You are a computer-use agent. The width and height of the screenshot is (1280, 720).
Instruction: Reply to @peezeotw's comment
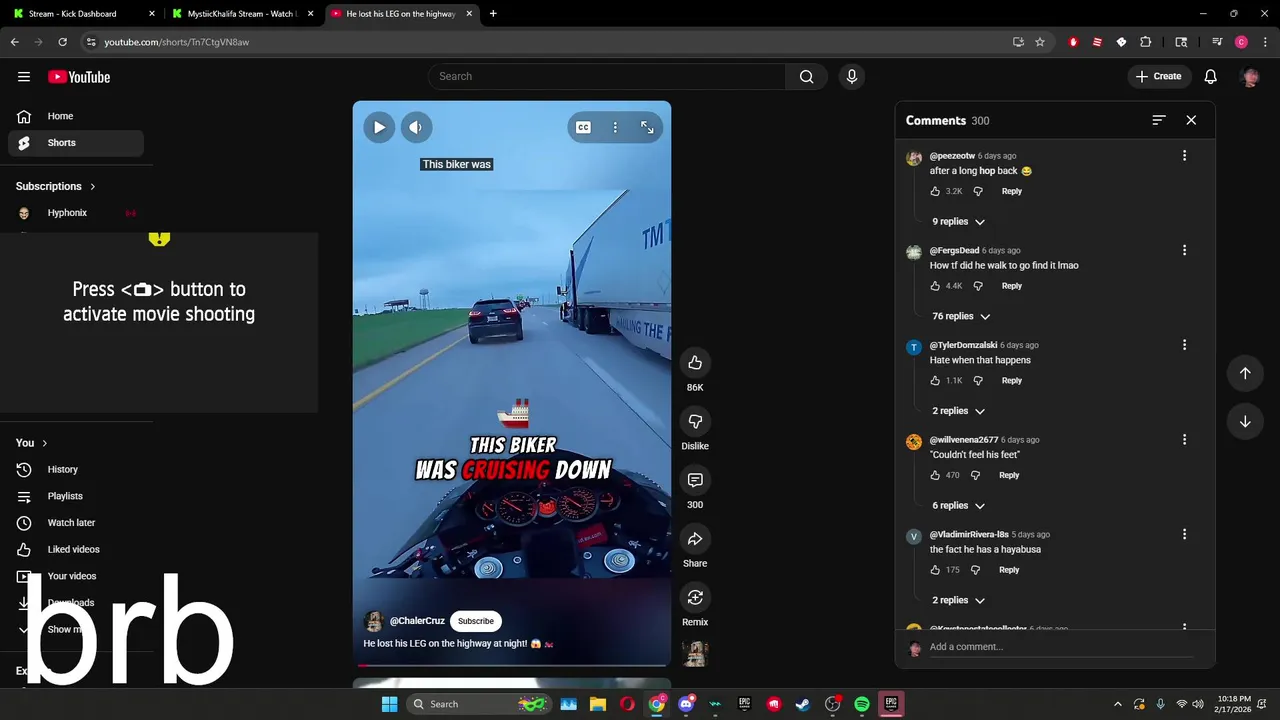[x=1012, y=191]
